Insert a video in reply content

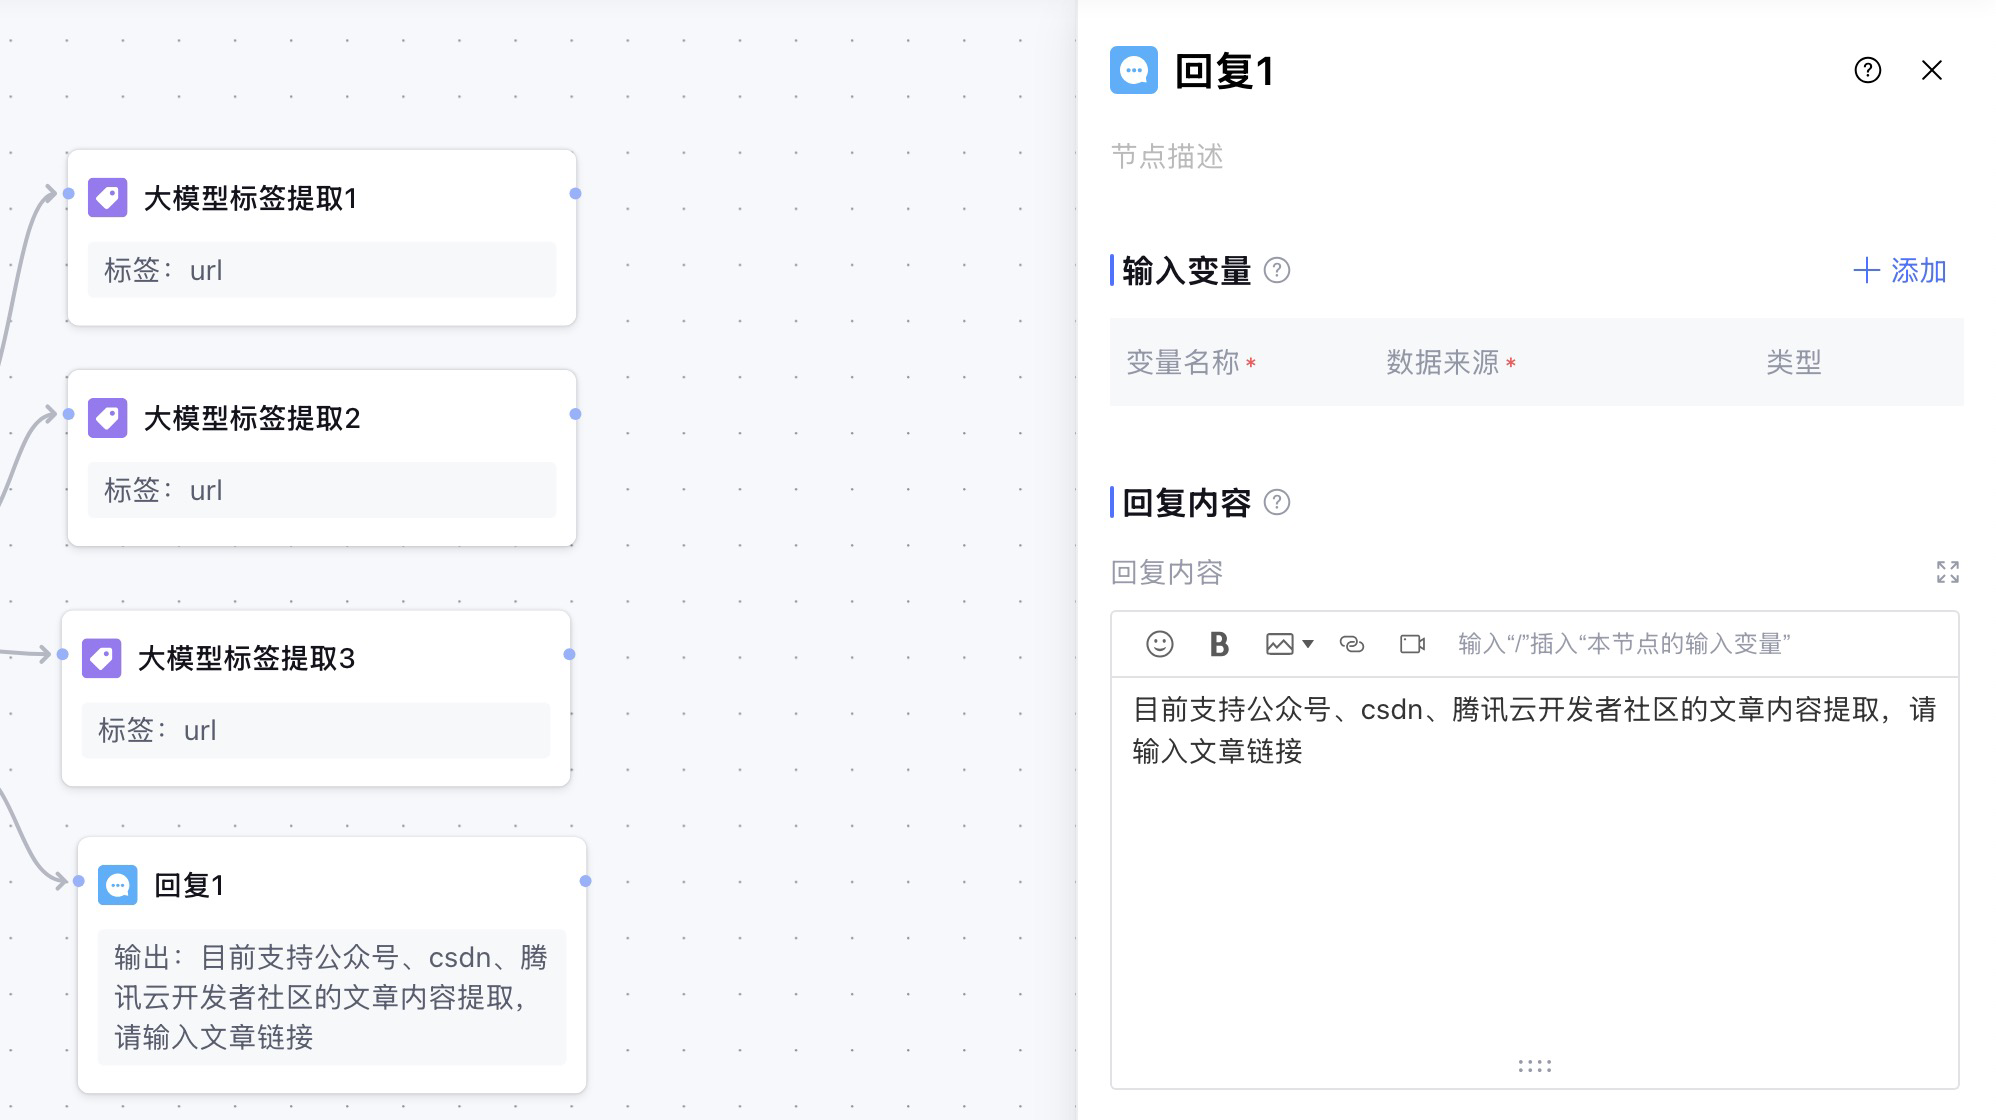(x=1412, y=644)
